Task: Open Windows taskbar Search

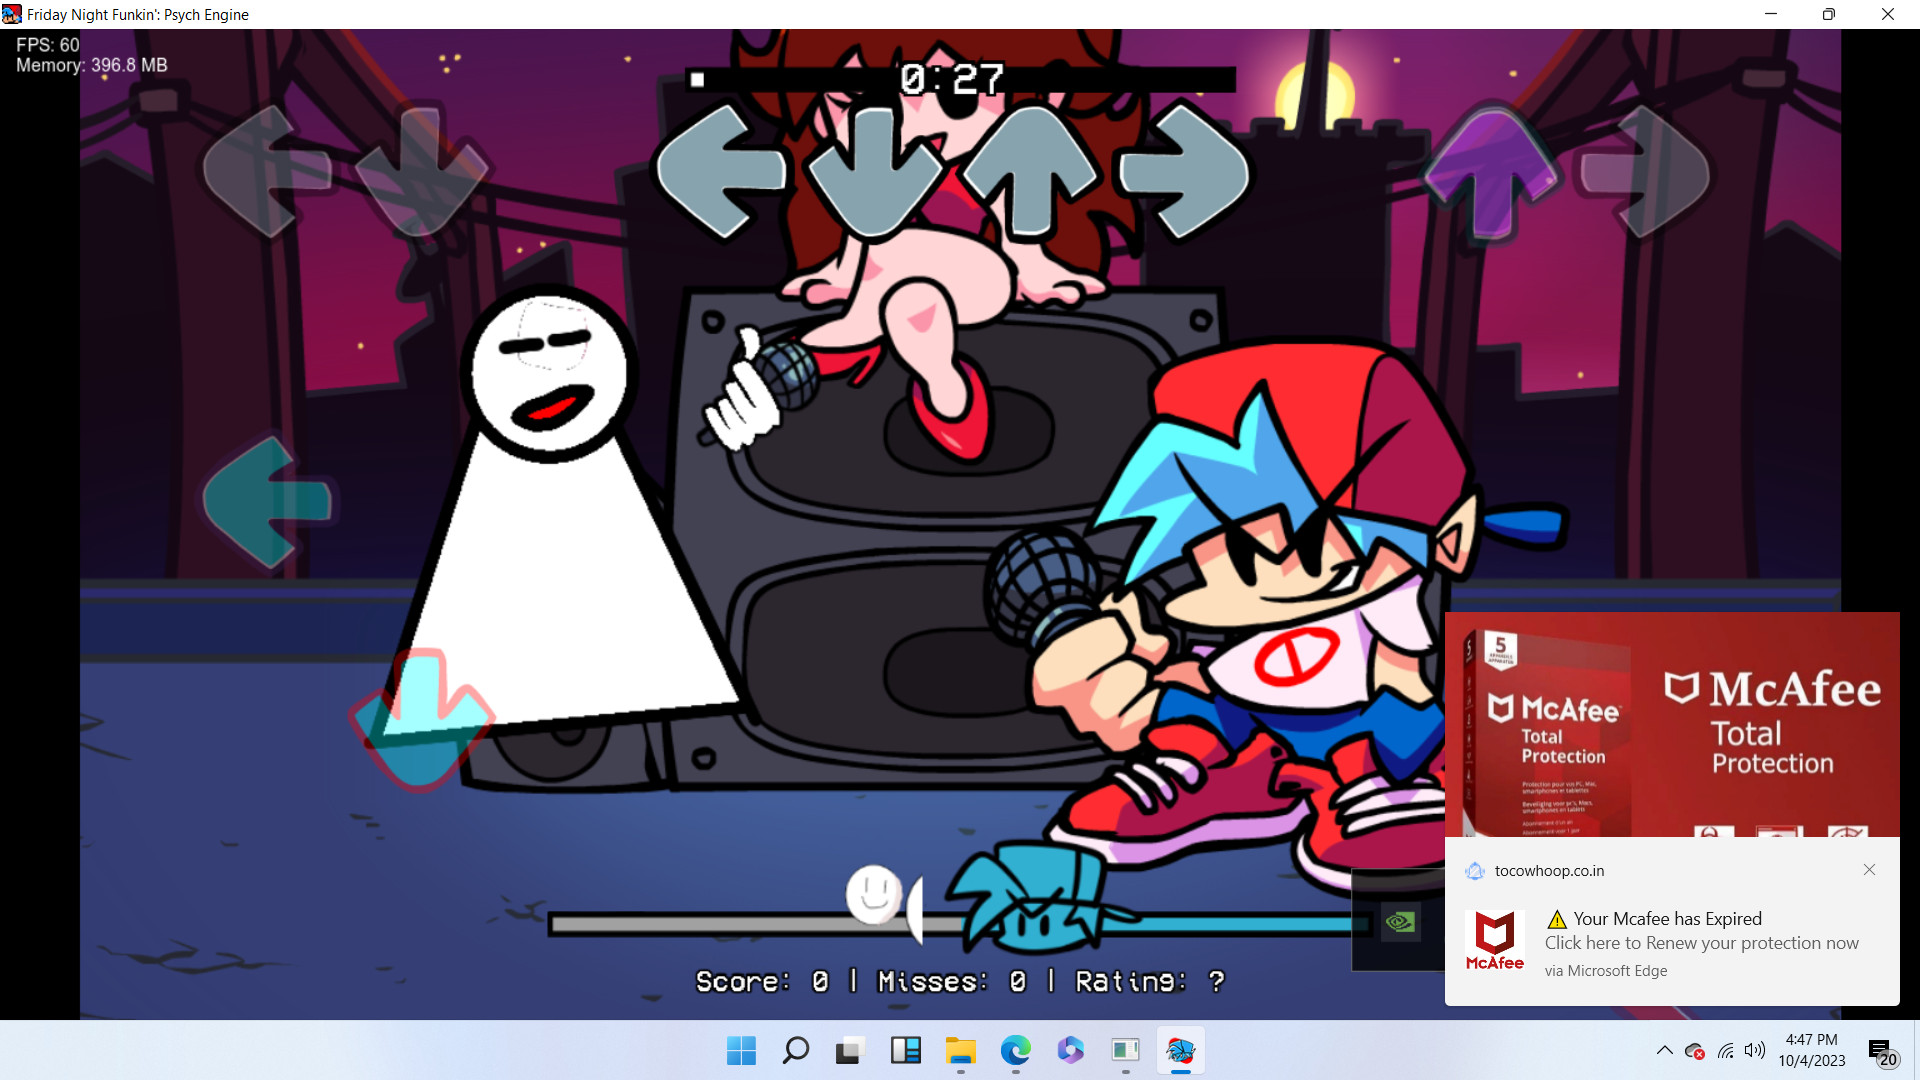Action: (x=796, y=1051)
